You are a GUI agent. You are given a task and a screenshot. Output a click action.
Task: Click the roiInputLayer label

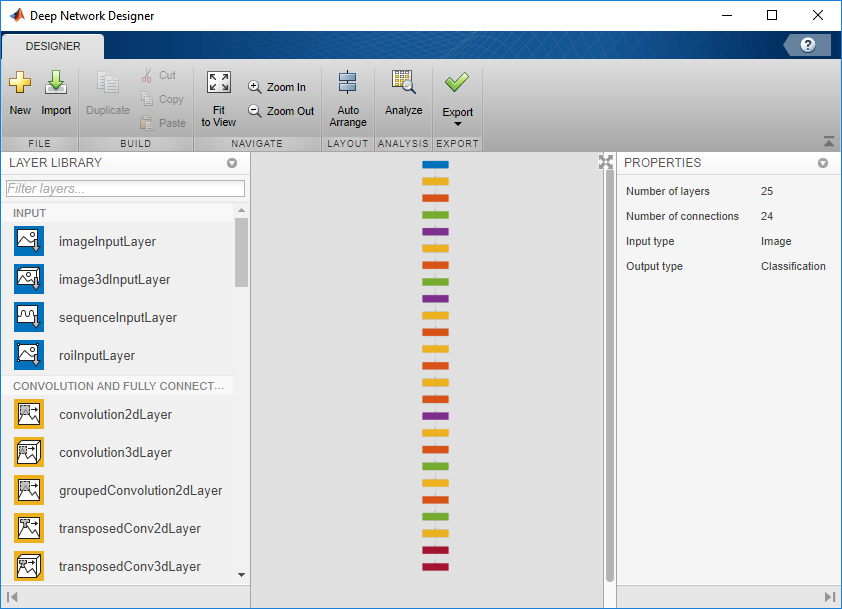click(x=97, y=356)
